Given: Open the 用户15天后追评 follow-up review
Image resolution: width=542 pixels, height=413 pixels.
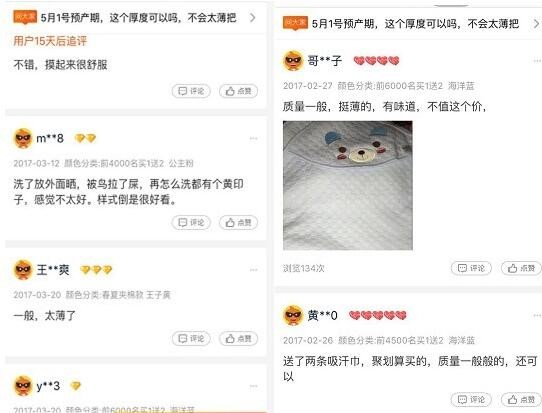Looking at the screenshot, I should click(50, 41).
